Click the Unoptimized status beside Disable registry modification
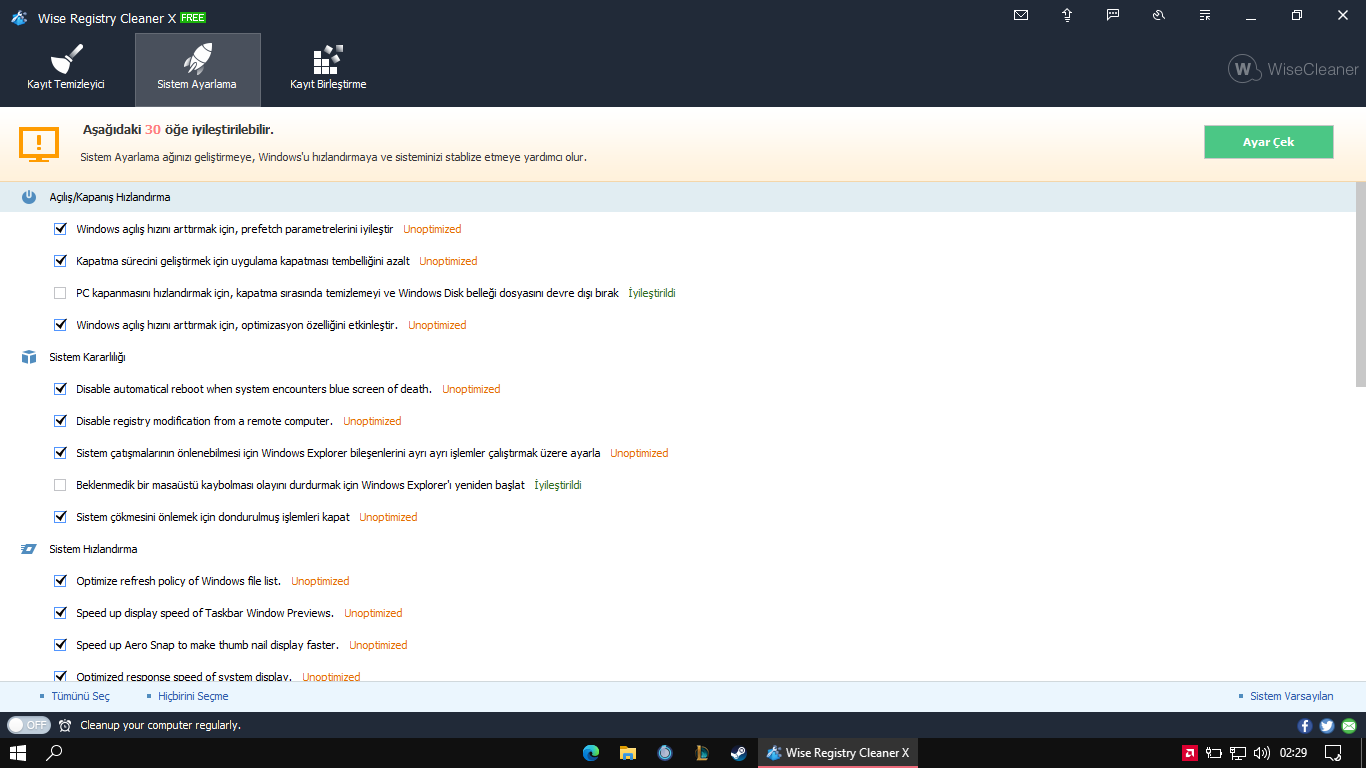This screenshot has width=1366, height=768. [372, 421]
